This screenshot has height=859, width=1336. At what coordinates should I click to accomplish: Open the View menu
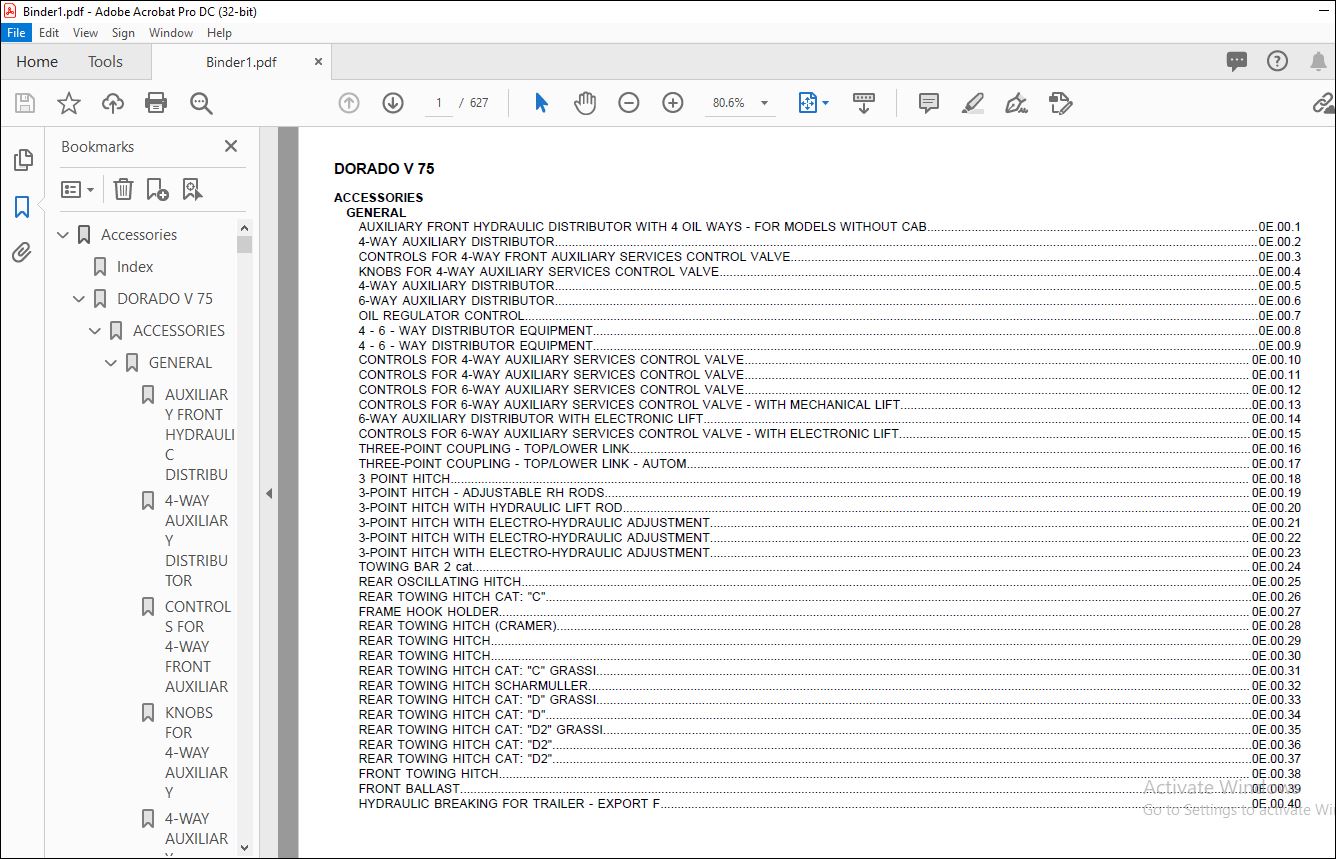coord(86,33)
